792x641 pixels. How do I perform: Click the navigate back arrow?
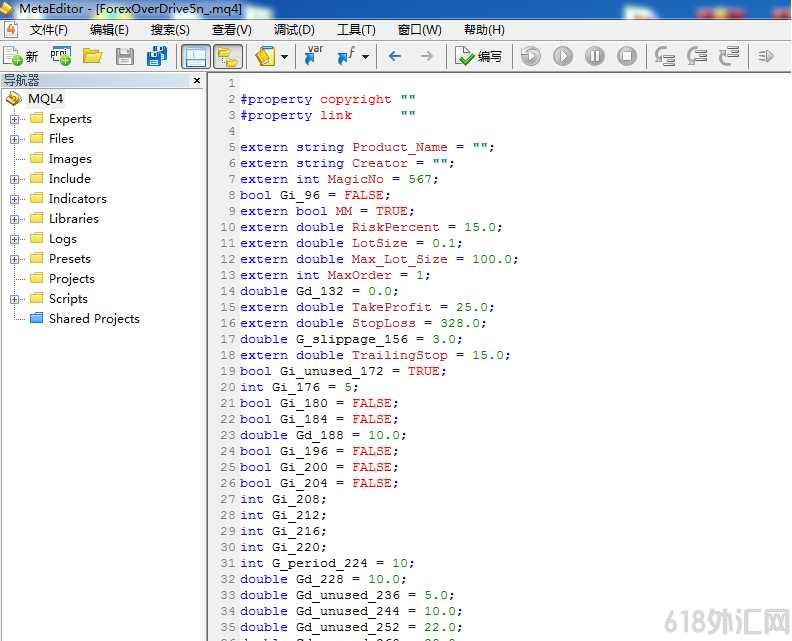[x=395, y=56]
